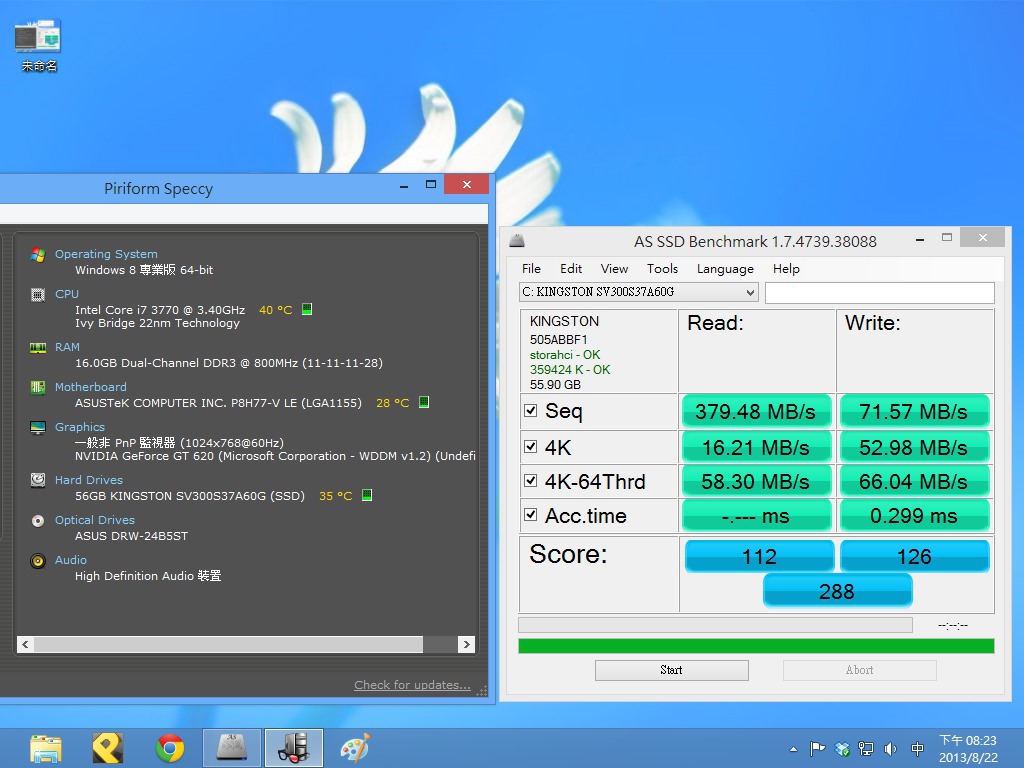This screenshot has width=1024, height=768.
Task: Launch Google Chrome from the taskbar
Action: (x=170, y=748)
